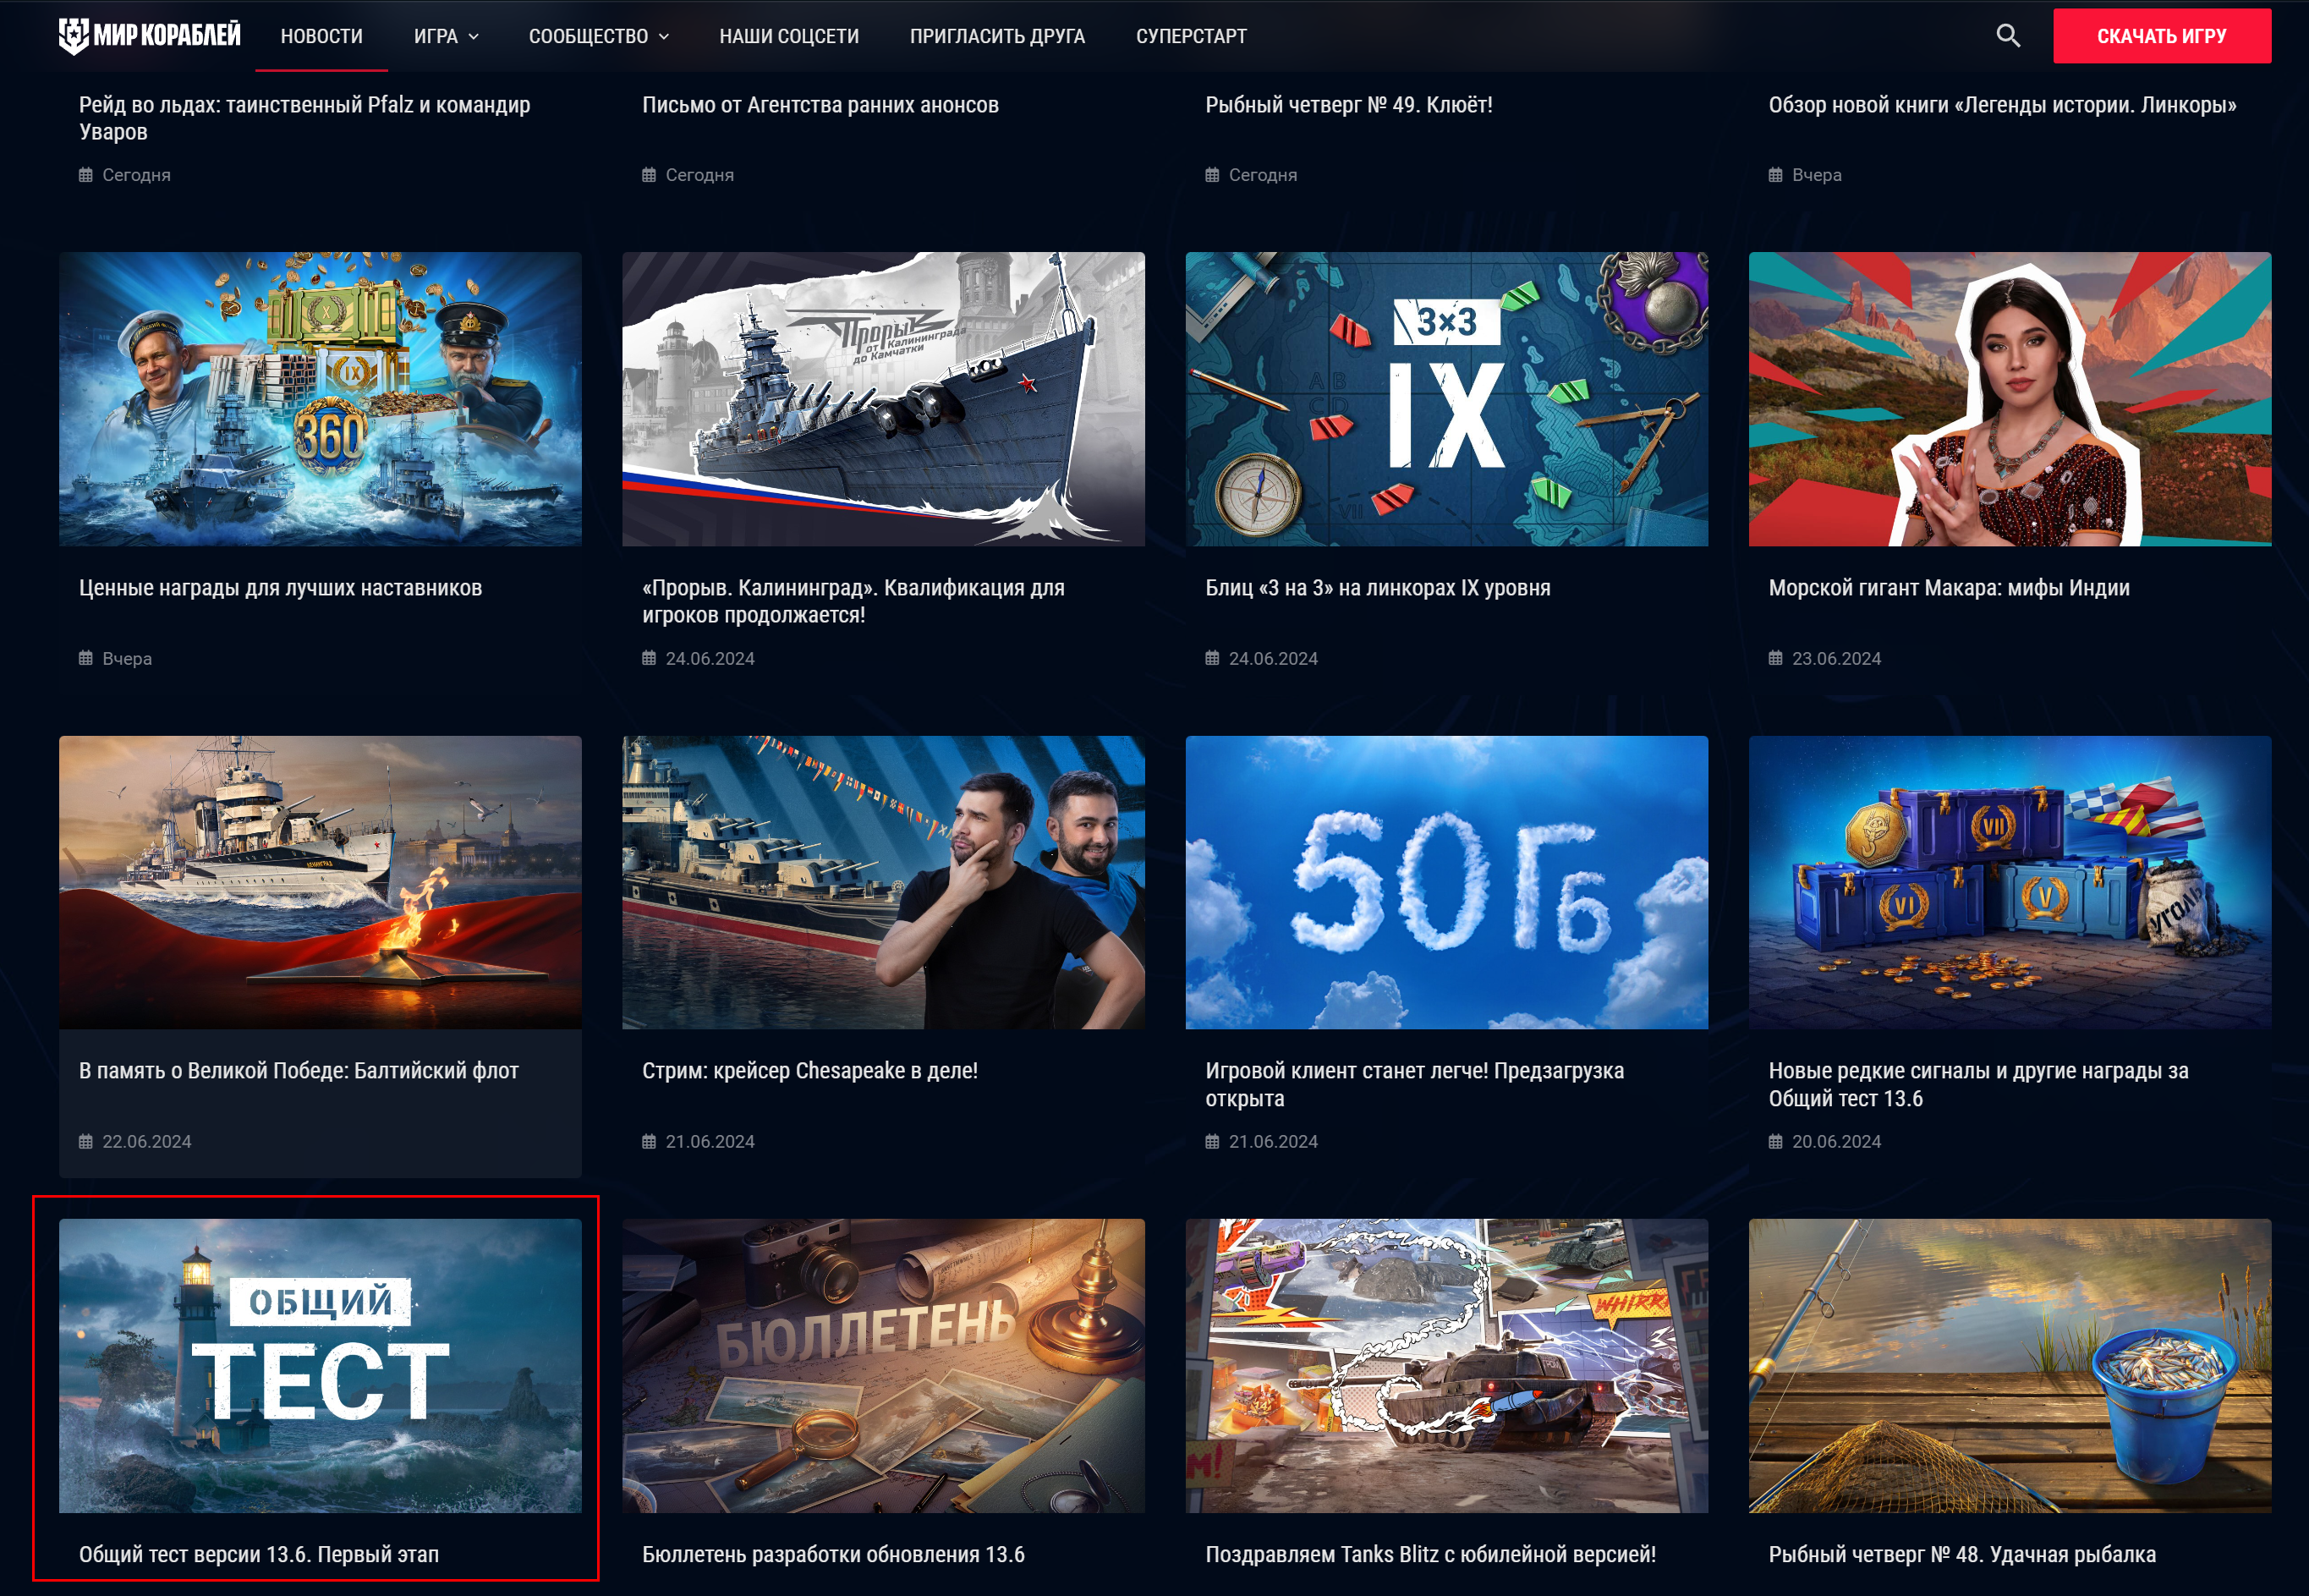Click calendar icon under Письмо от Агентства
The height and width of the screenshot is (1596, 2309).
[x=649, y=175]
